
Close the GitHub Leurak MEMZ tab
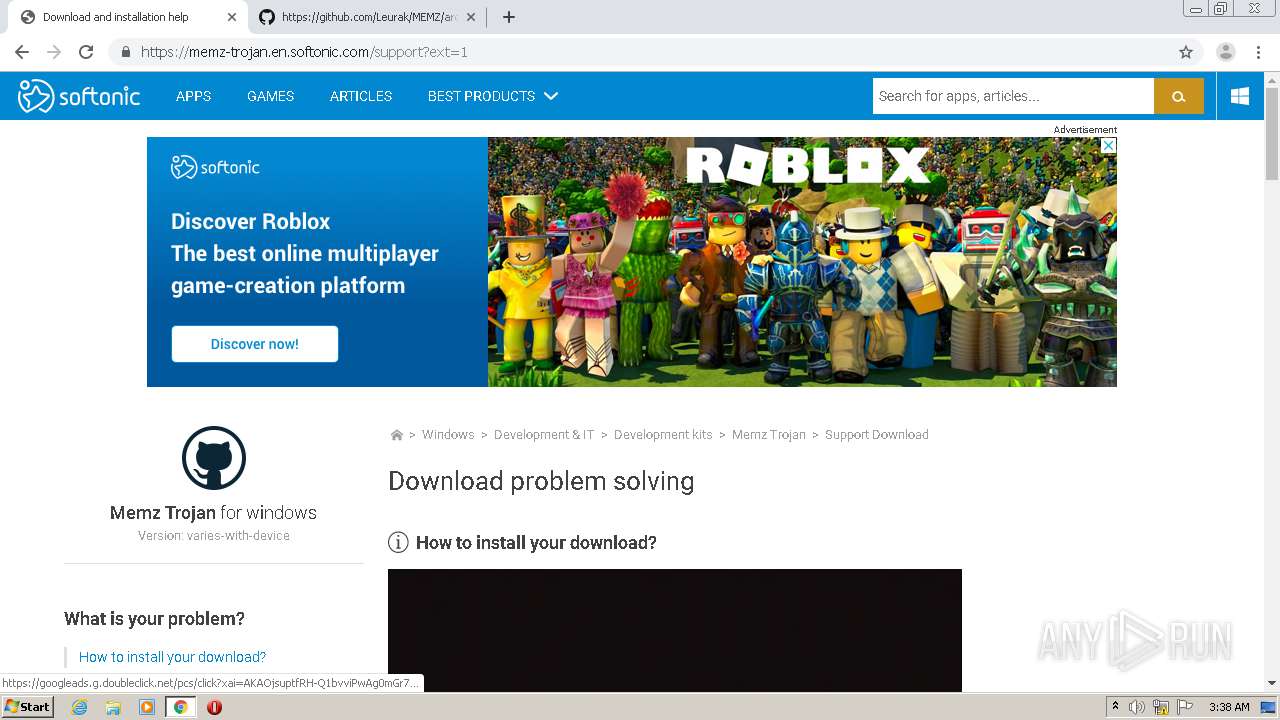pos(471,17)
